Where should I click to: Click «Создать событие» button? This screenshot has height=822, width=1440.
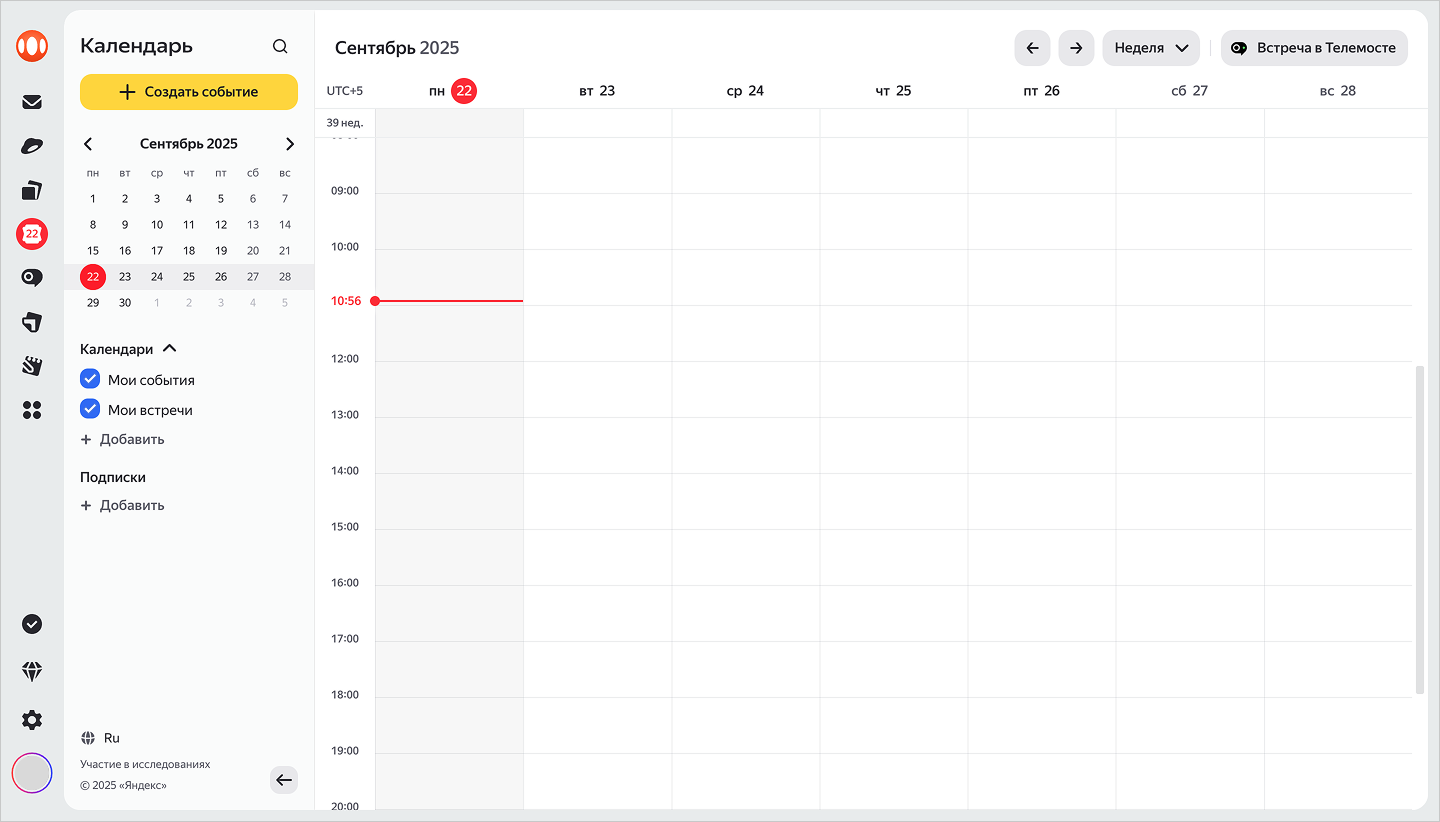[189, 92]
